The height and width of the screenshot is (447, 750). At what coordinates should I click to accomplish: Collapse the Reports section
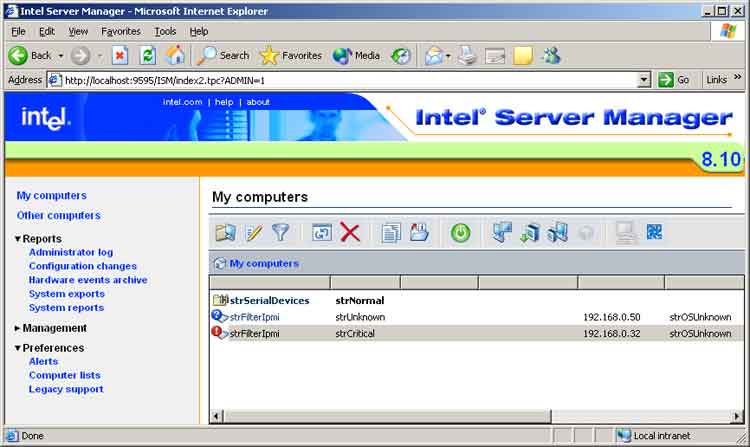coord(18,239)
